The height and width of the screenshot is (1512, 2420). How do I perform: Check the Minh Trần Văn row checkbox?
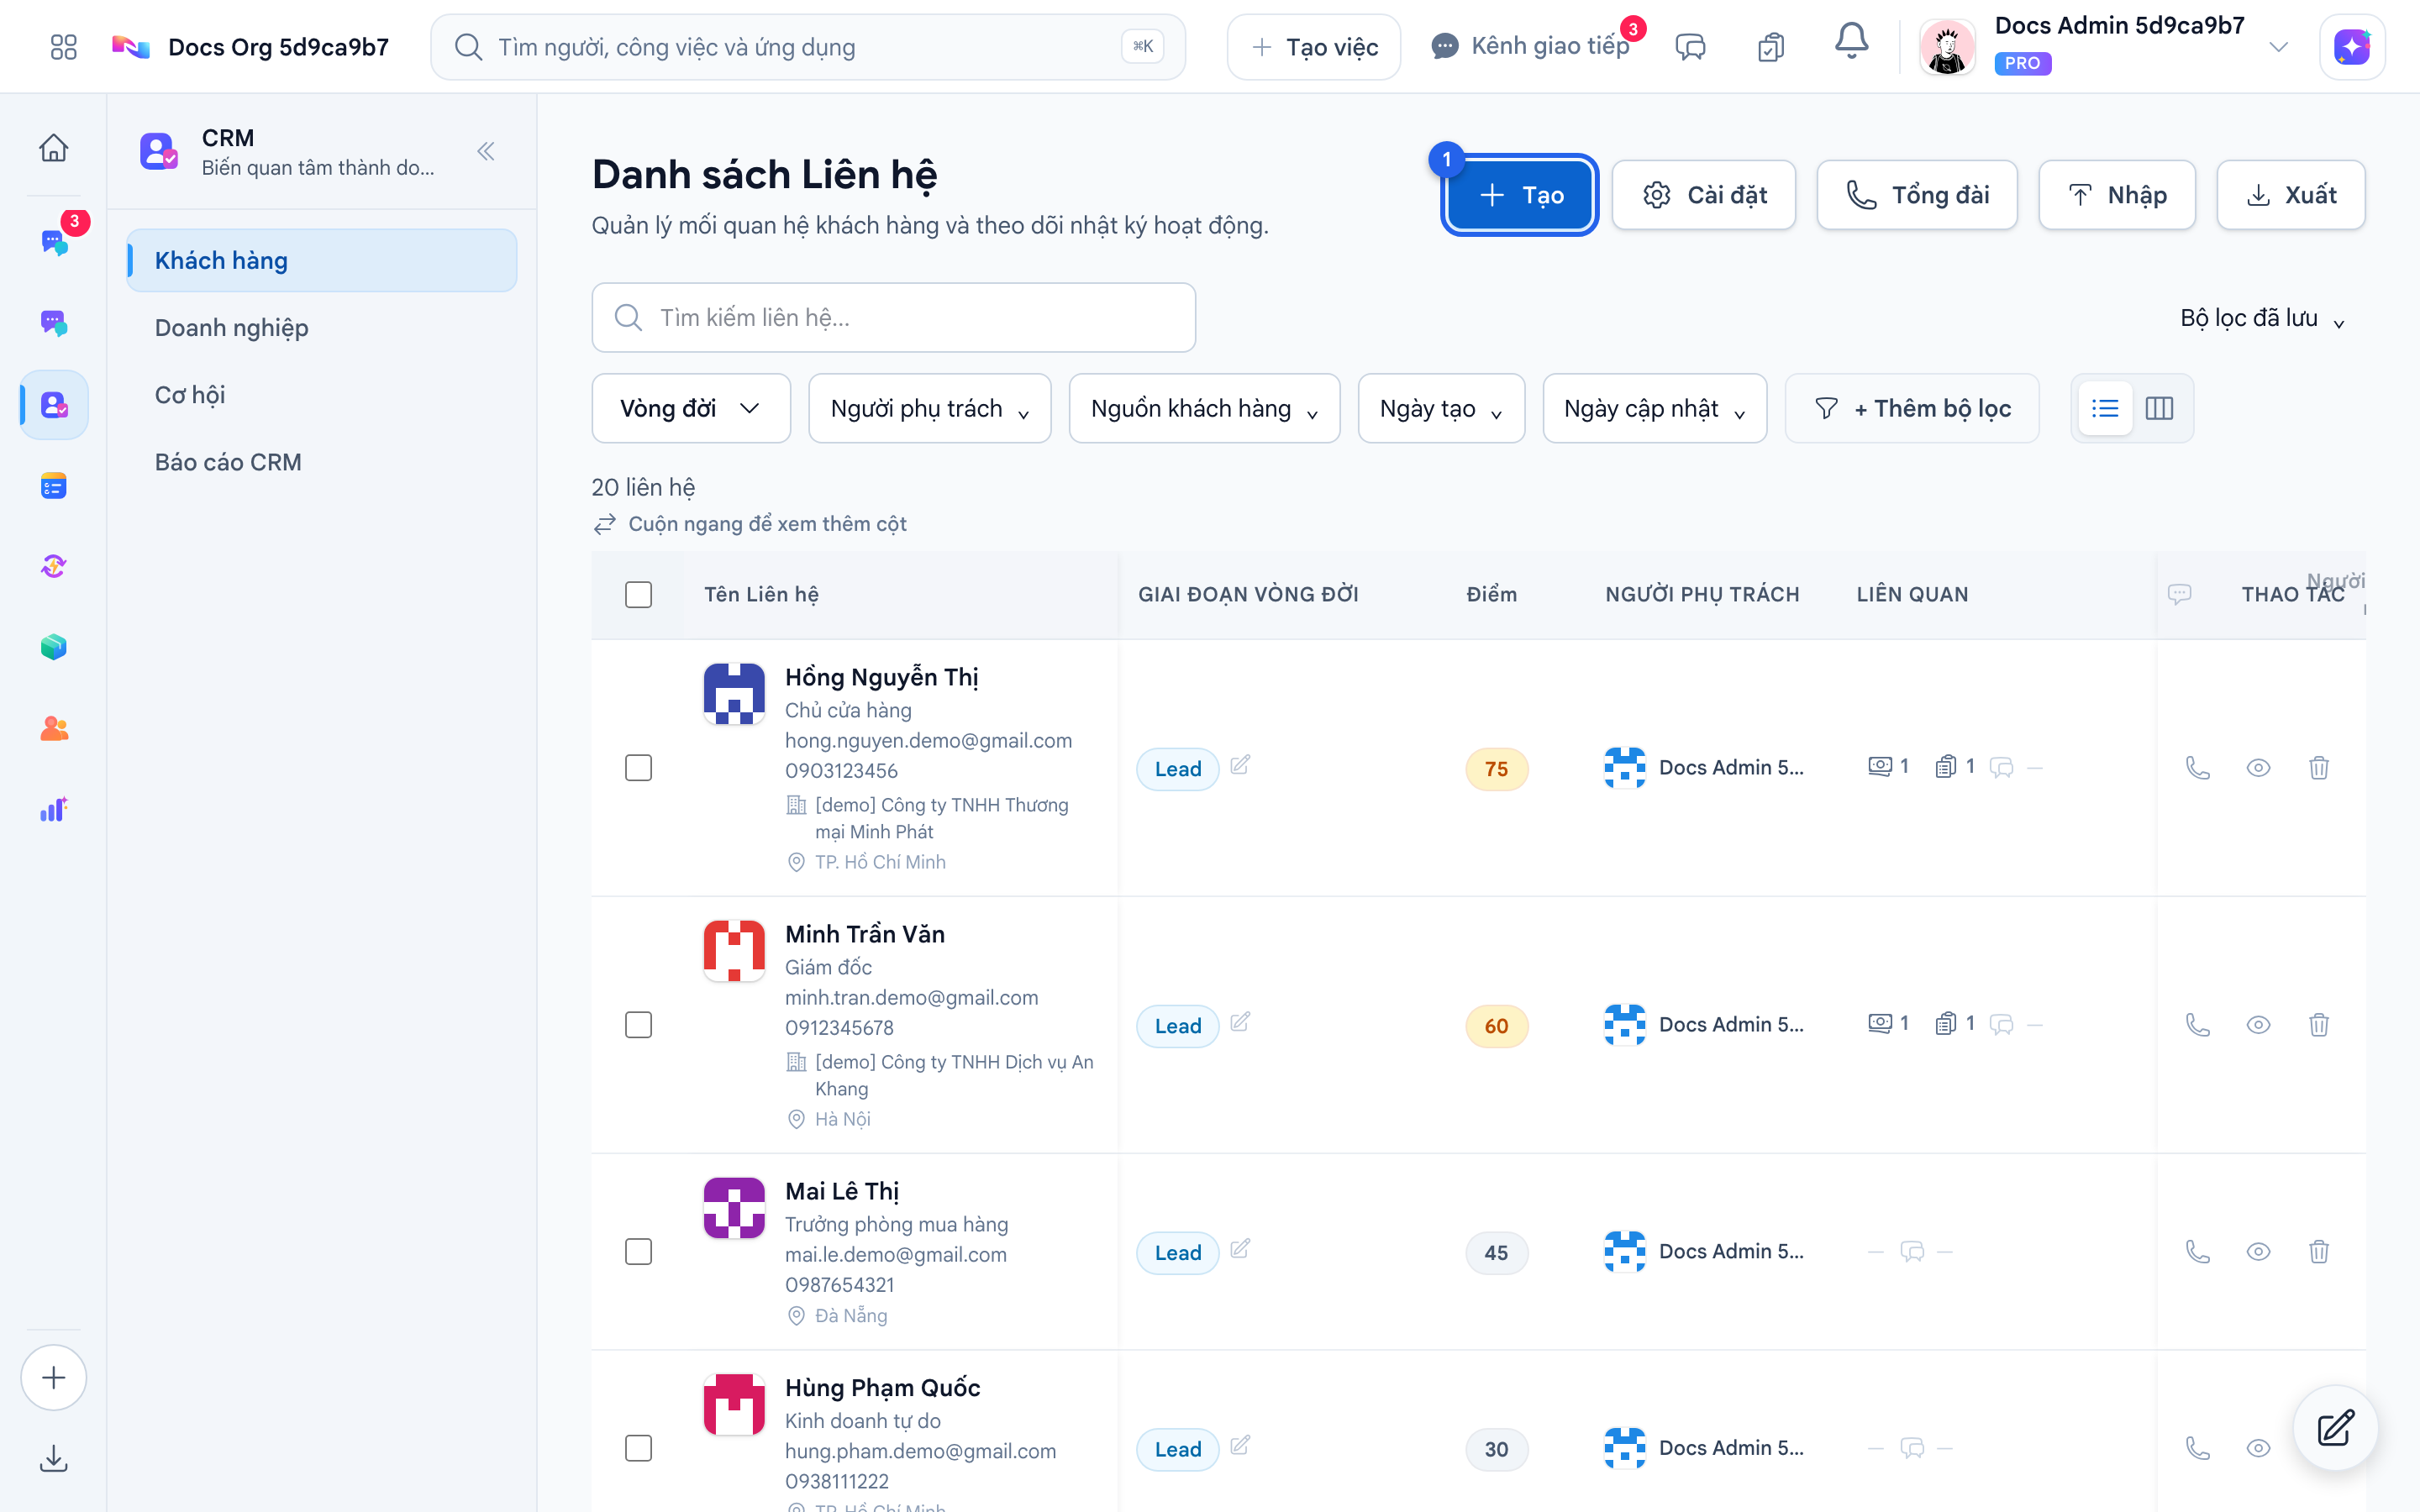coord(638,1024)
